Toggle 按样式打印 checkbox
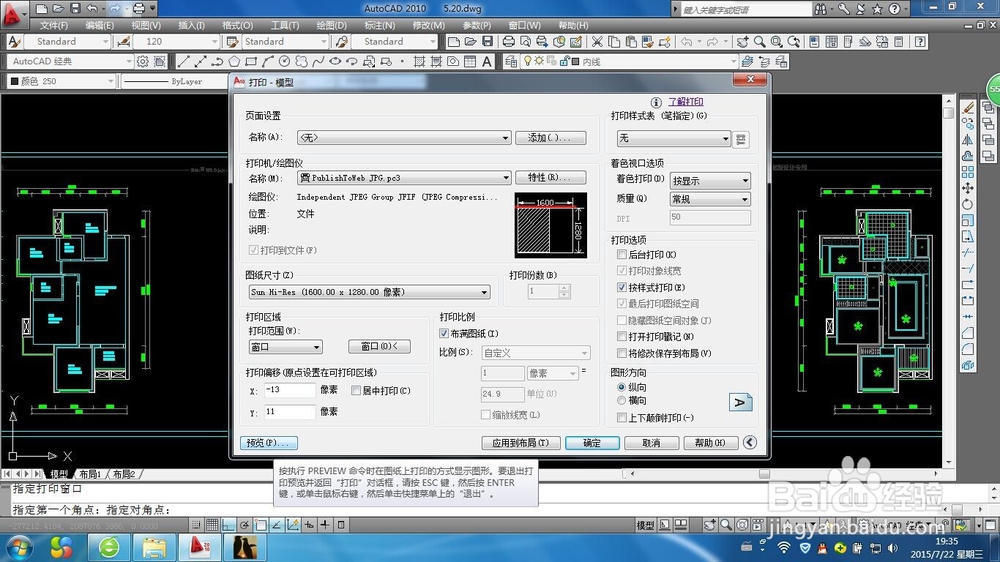This screenshot has width=1000, height=562. [622, 287]
